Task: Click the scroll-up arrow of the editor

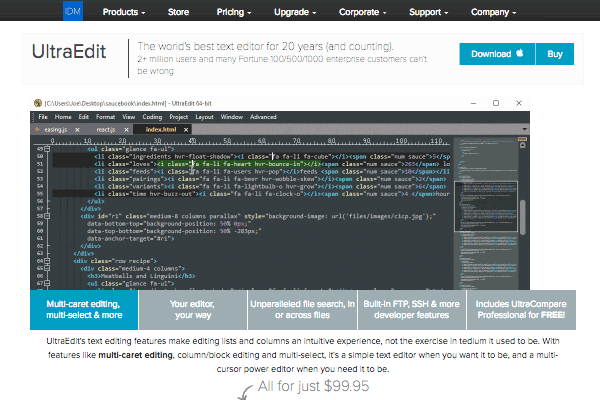Action: (523, 145)
